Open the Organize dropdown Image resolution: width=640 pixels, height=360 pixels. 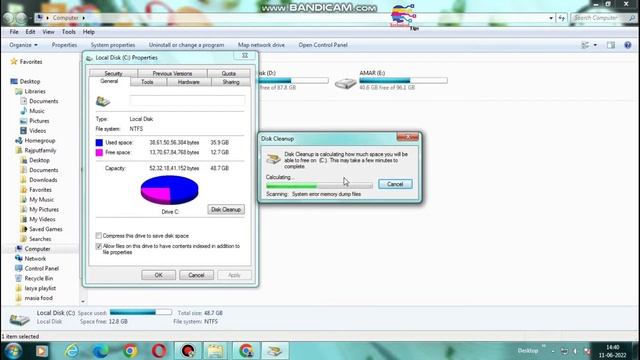pos(23,45)
